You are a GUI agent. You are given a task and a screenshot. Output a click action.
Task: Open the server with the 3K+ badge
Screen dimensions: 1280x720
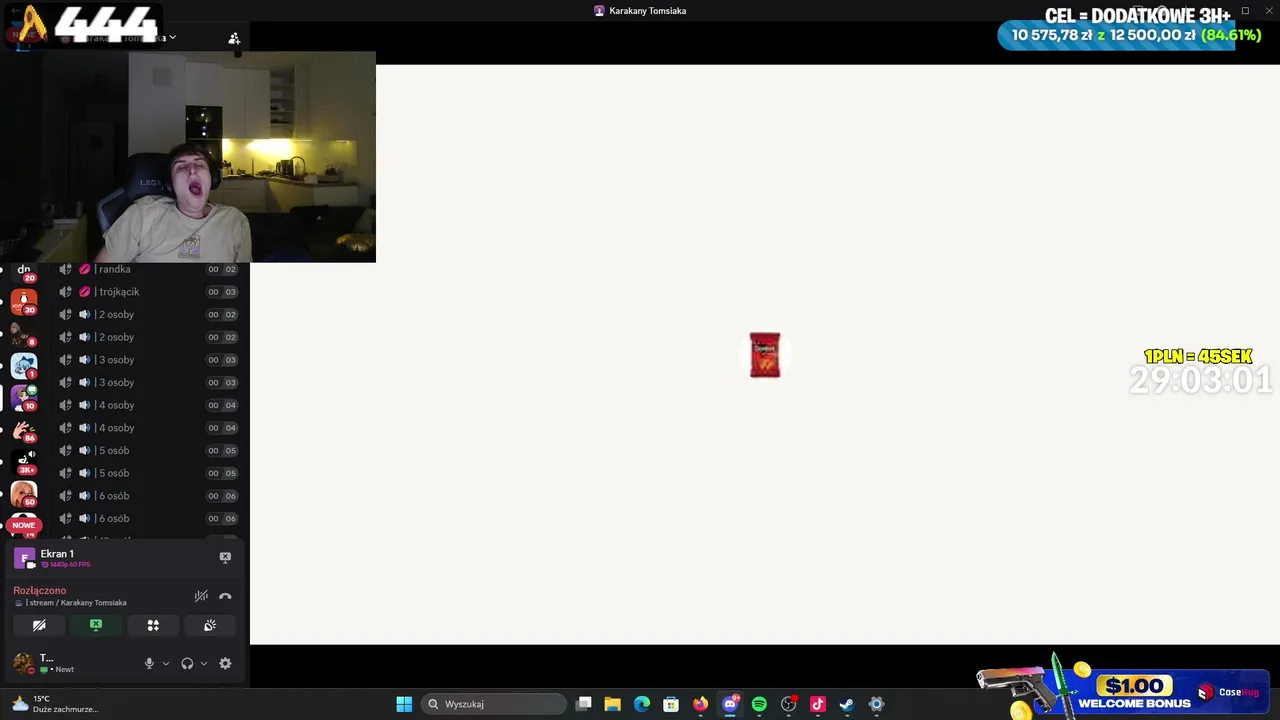(24, 462)
